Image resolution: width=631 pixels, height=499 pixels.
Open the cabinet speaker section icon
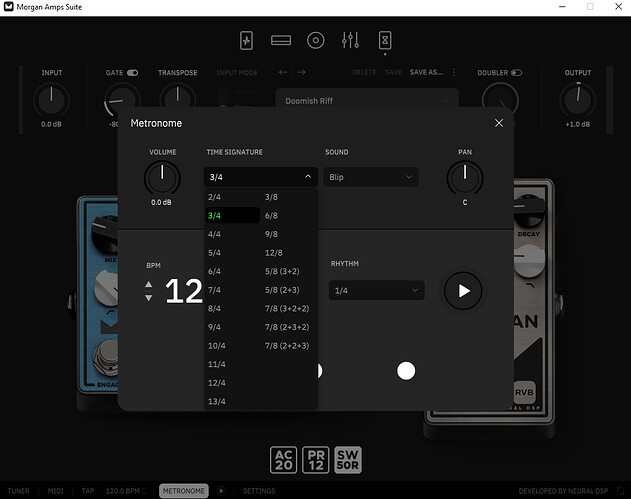click(315, 41)
